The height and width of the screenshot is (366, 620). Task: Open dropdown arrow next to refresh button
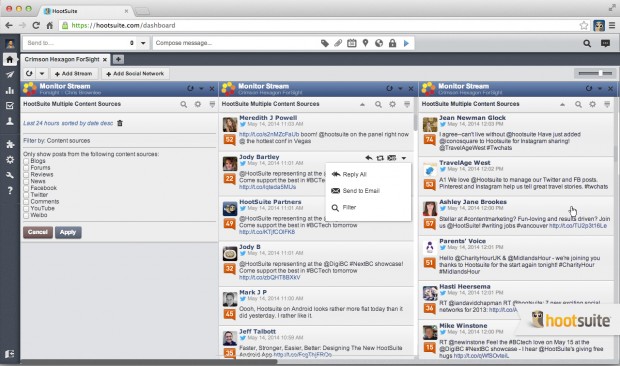pyautogui.click(x=42, y=74)
